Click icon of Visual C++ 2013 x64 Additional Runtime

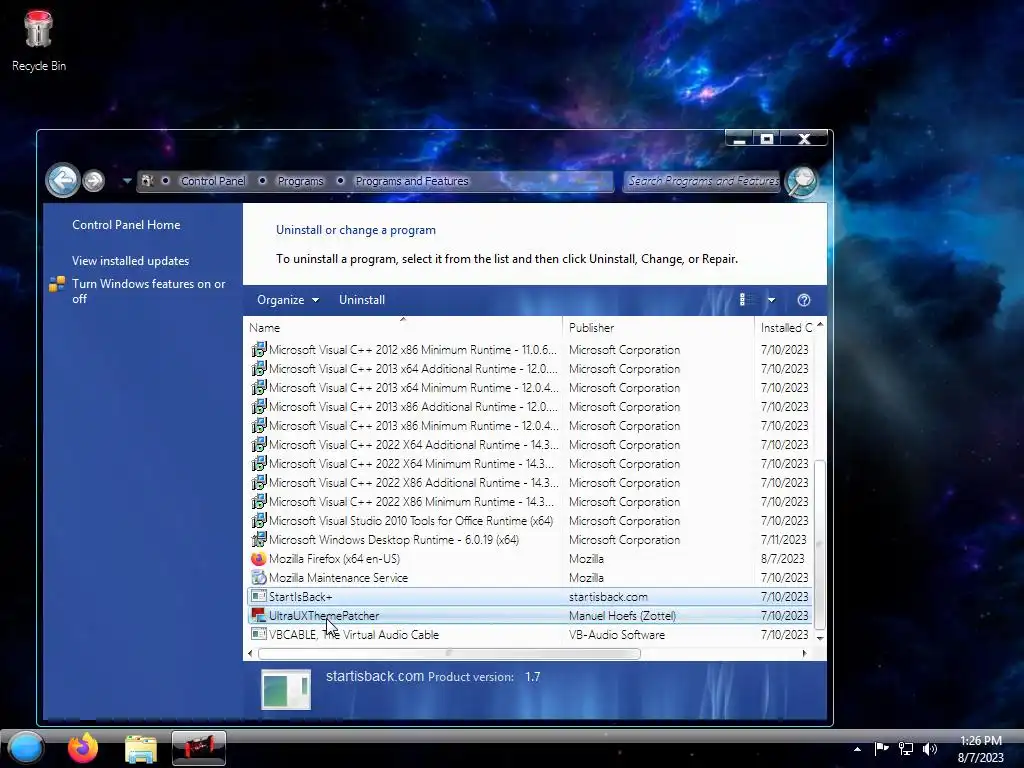coord(259,368)
